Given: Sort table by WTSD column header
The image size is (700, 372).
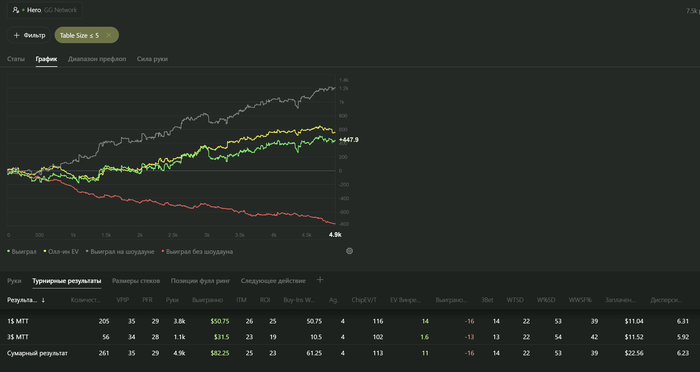Looking at the screenshot, I should [515, 300].
